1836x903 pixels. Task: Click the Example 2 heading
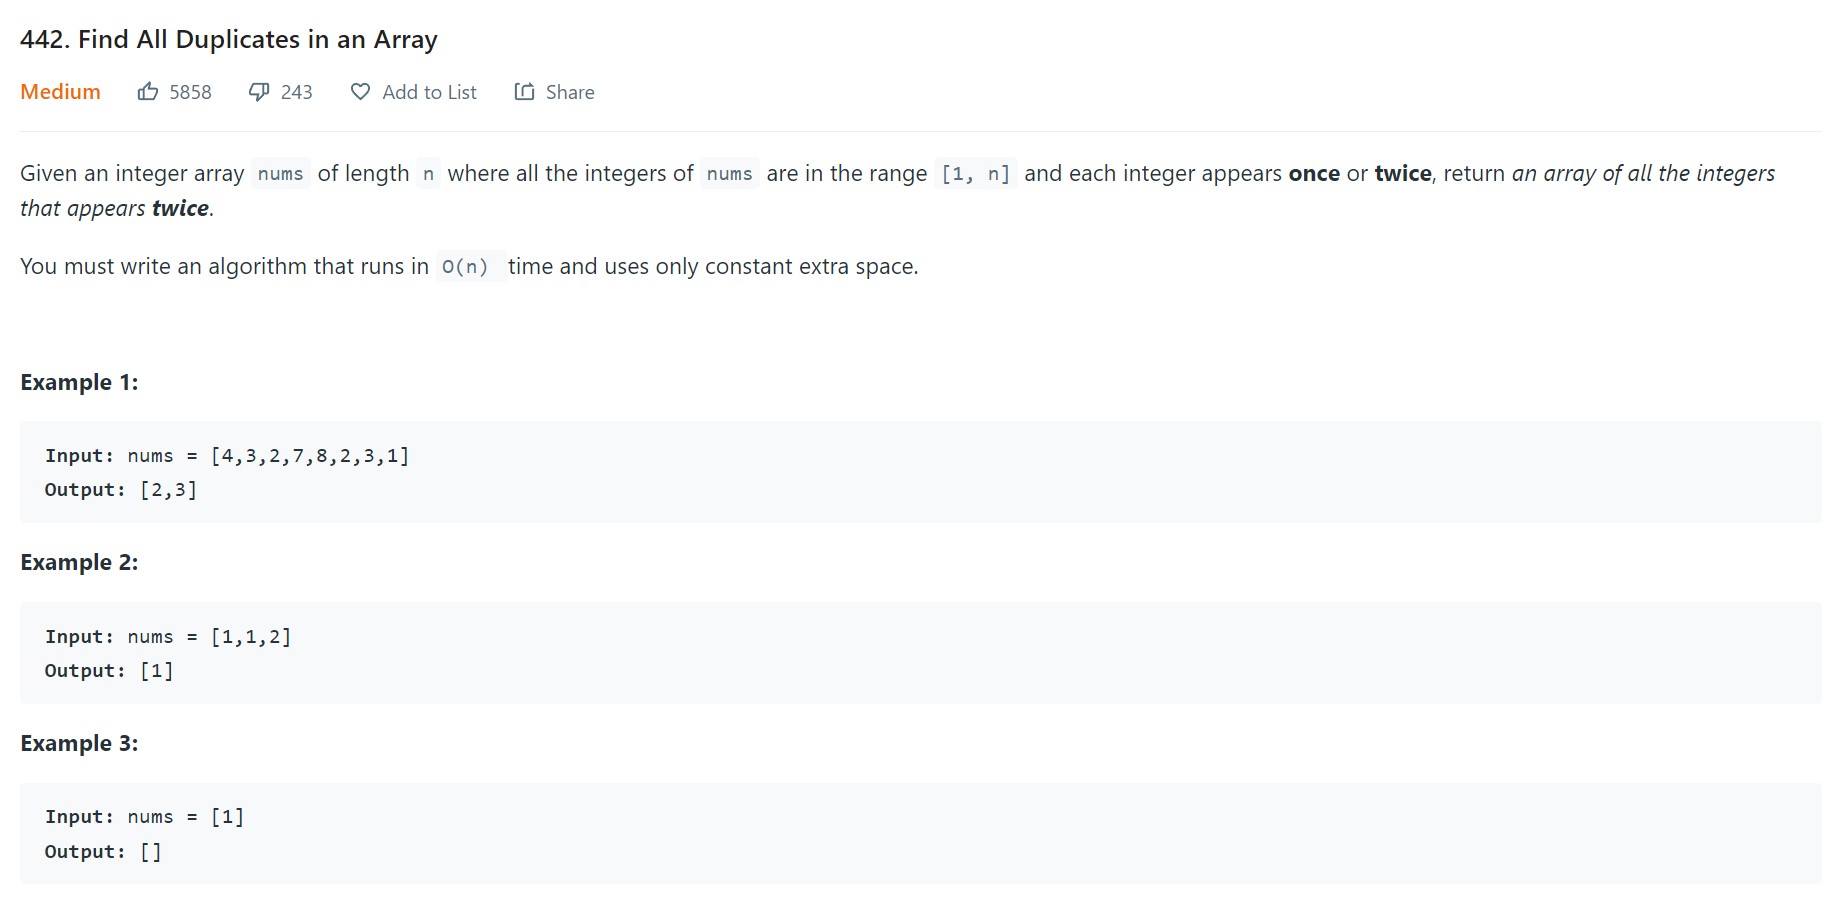[x=79, y=562]
